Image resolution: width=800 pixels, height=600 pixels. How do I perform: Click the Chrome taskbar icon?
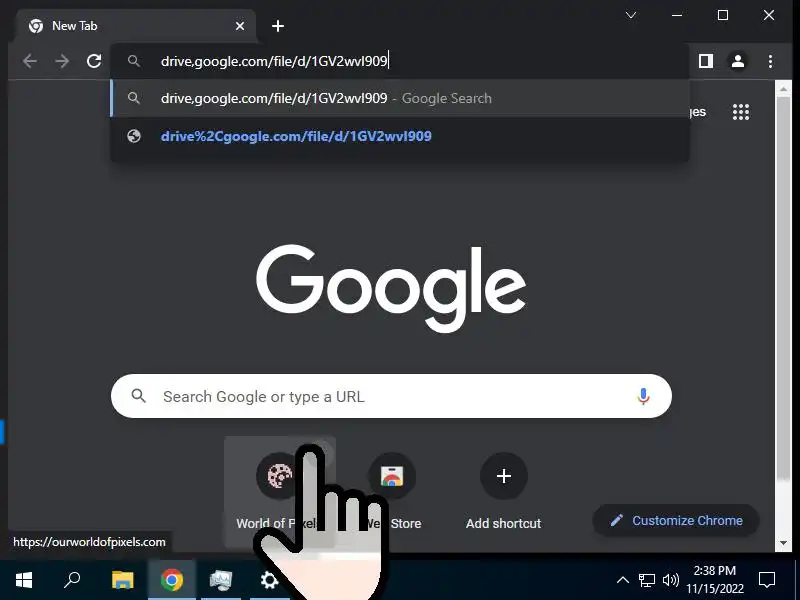pos(172,580)
